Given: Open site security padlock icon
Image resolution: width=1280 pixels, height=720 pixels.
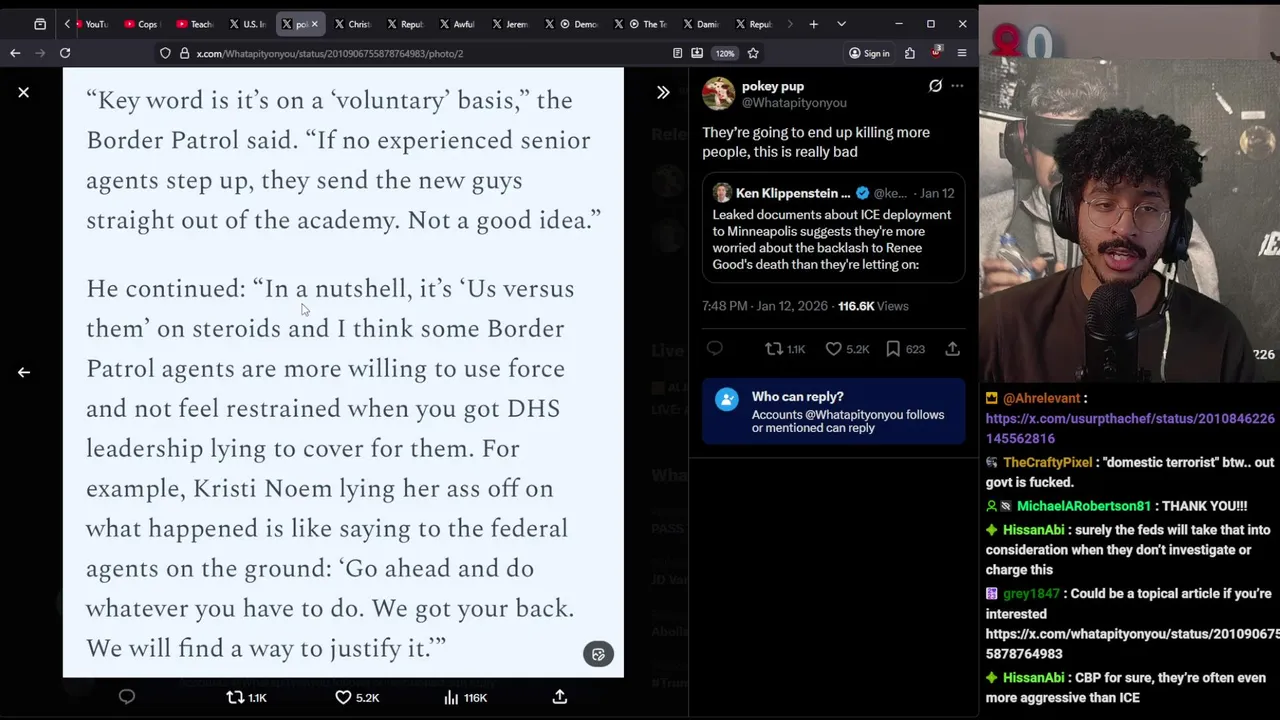Looking at the screenshot, I should point(184,53).
